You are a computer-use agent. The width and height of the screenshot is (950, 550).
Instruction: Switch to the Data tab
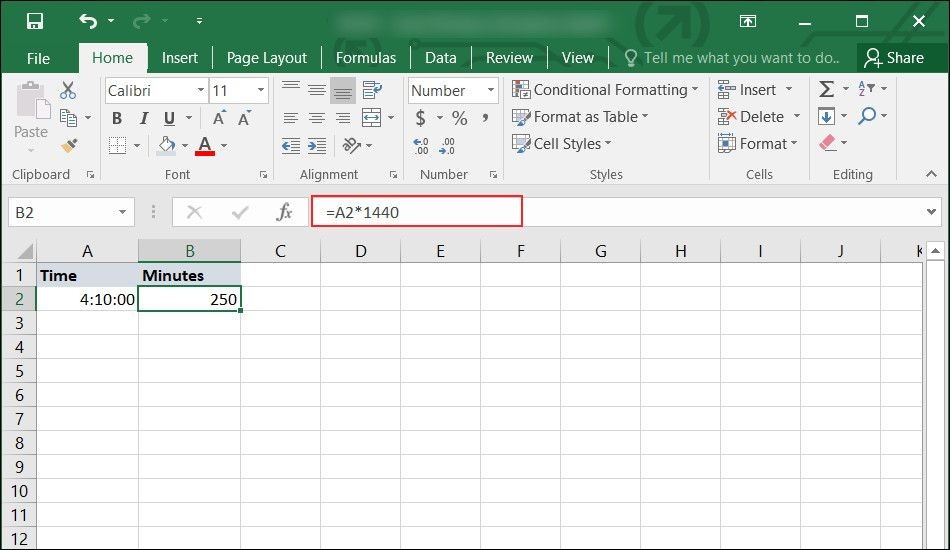440,58
